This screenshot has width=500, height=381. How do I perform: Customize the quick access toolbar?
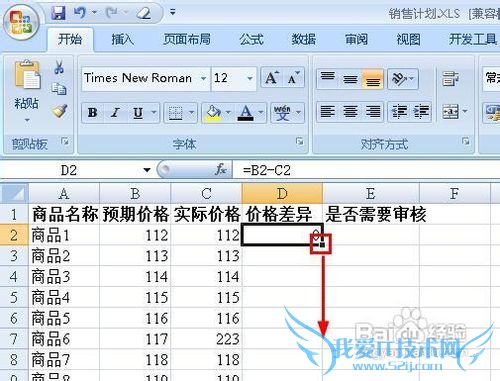[x=173, y=12]
